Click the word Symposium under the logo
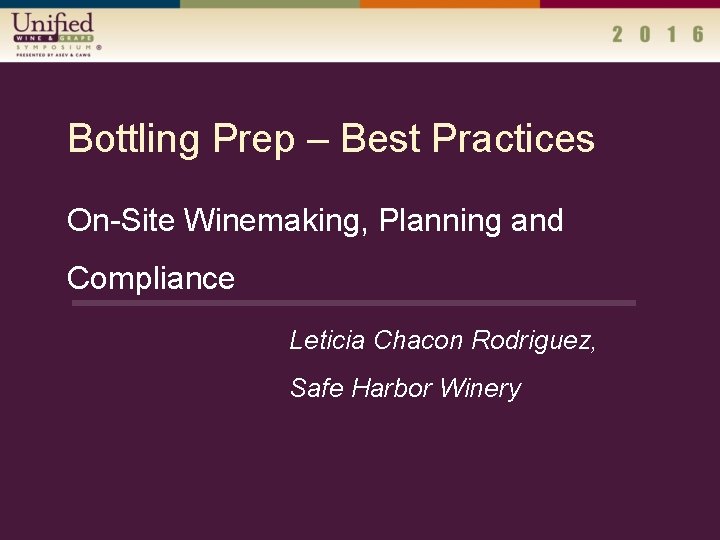The image size is (720, 540). point(55,47)
